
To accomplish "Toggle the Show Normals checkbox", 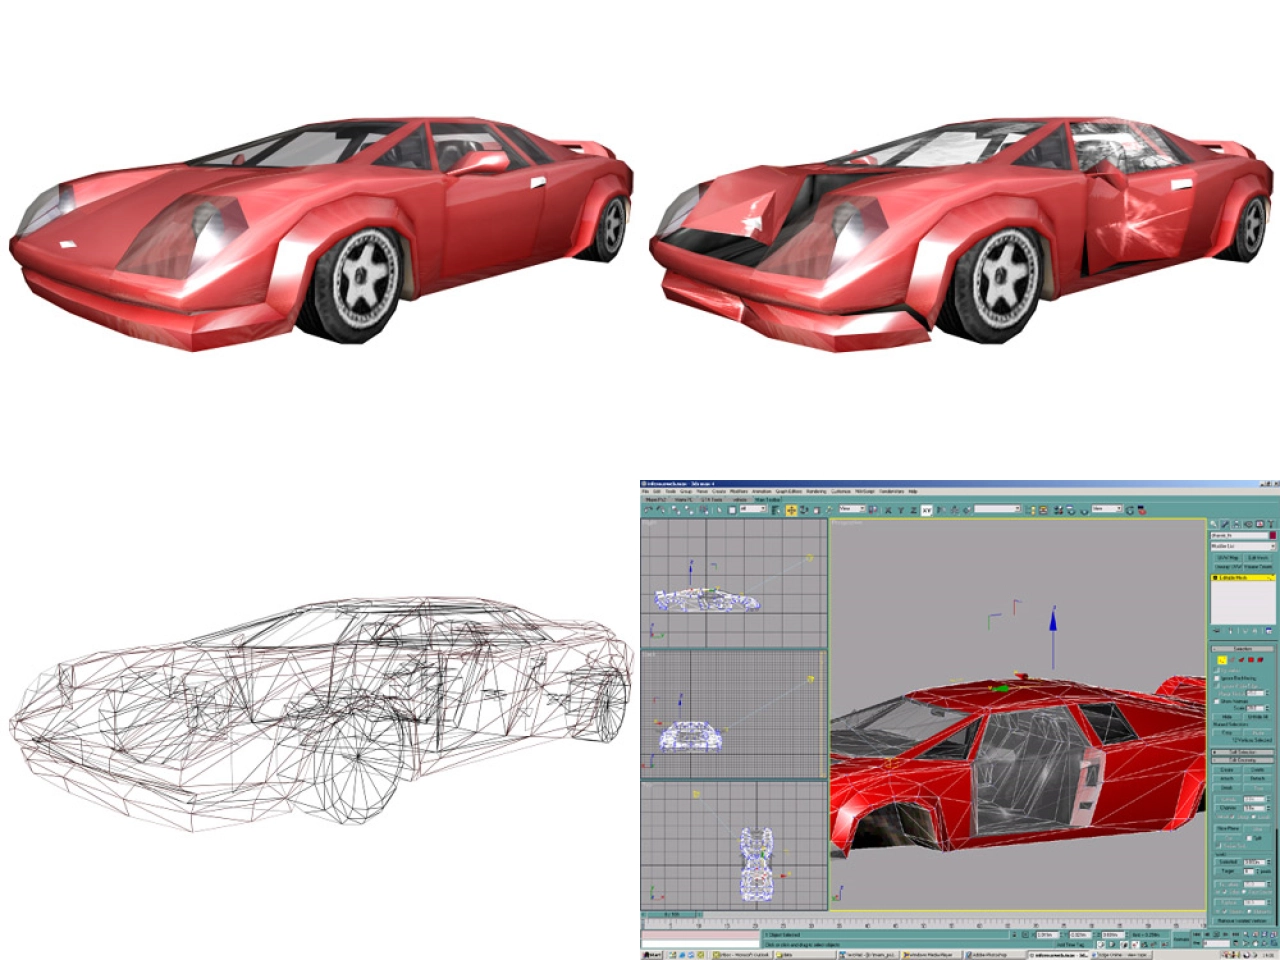I will click(1217, 701).
